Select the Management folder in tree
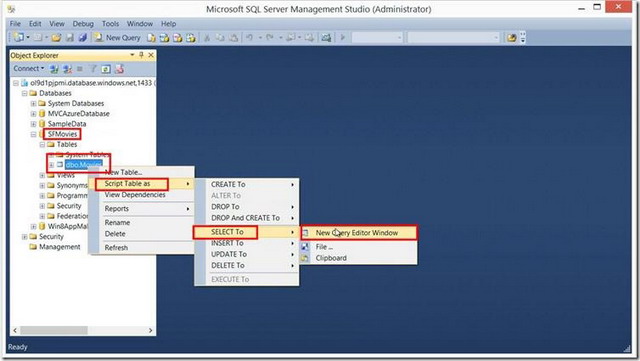This screenshot has height=361, width=640. coord(60,247)
